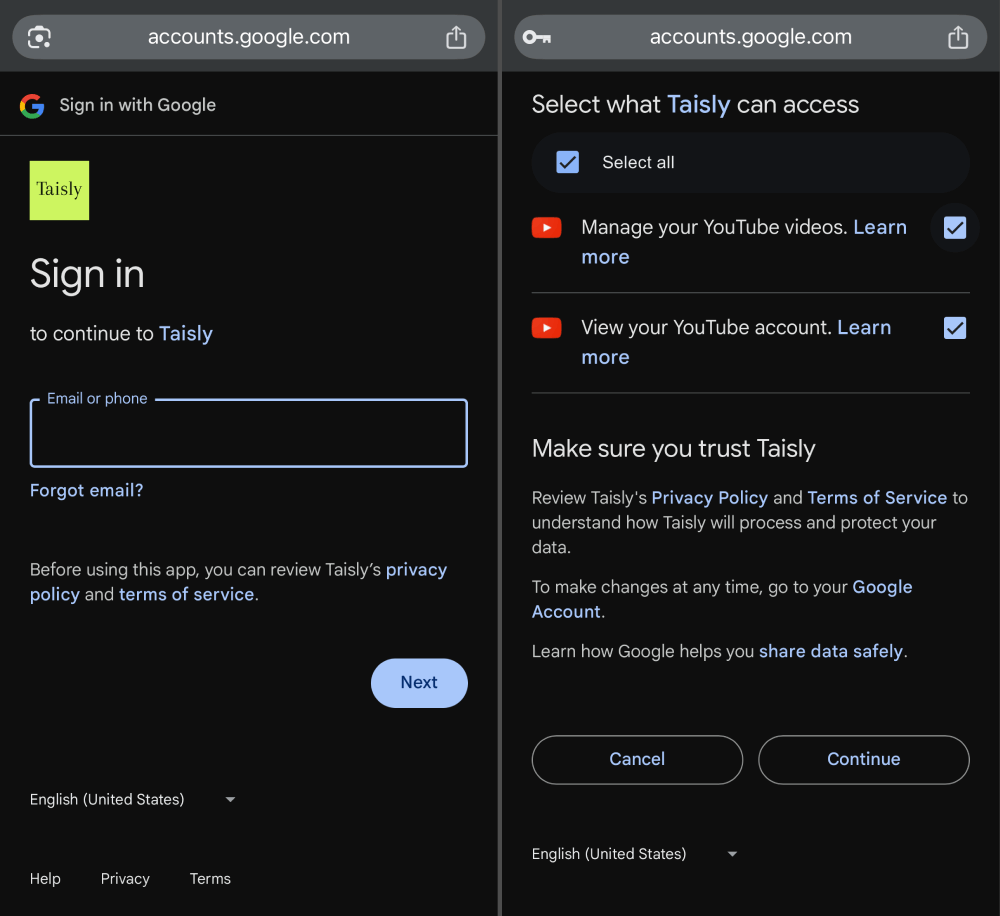Screen dimensions: 1000x916
Task: Click the Continue button
Action: point(864,759)
